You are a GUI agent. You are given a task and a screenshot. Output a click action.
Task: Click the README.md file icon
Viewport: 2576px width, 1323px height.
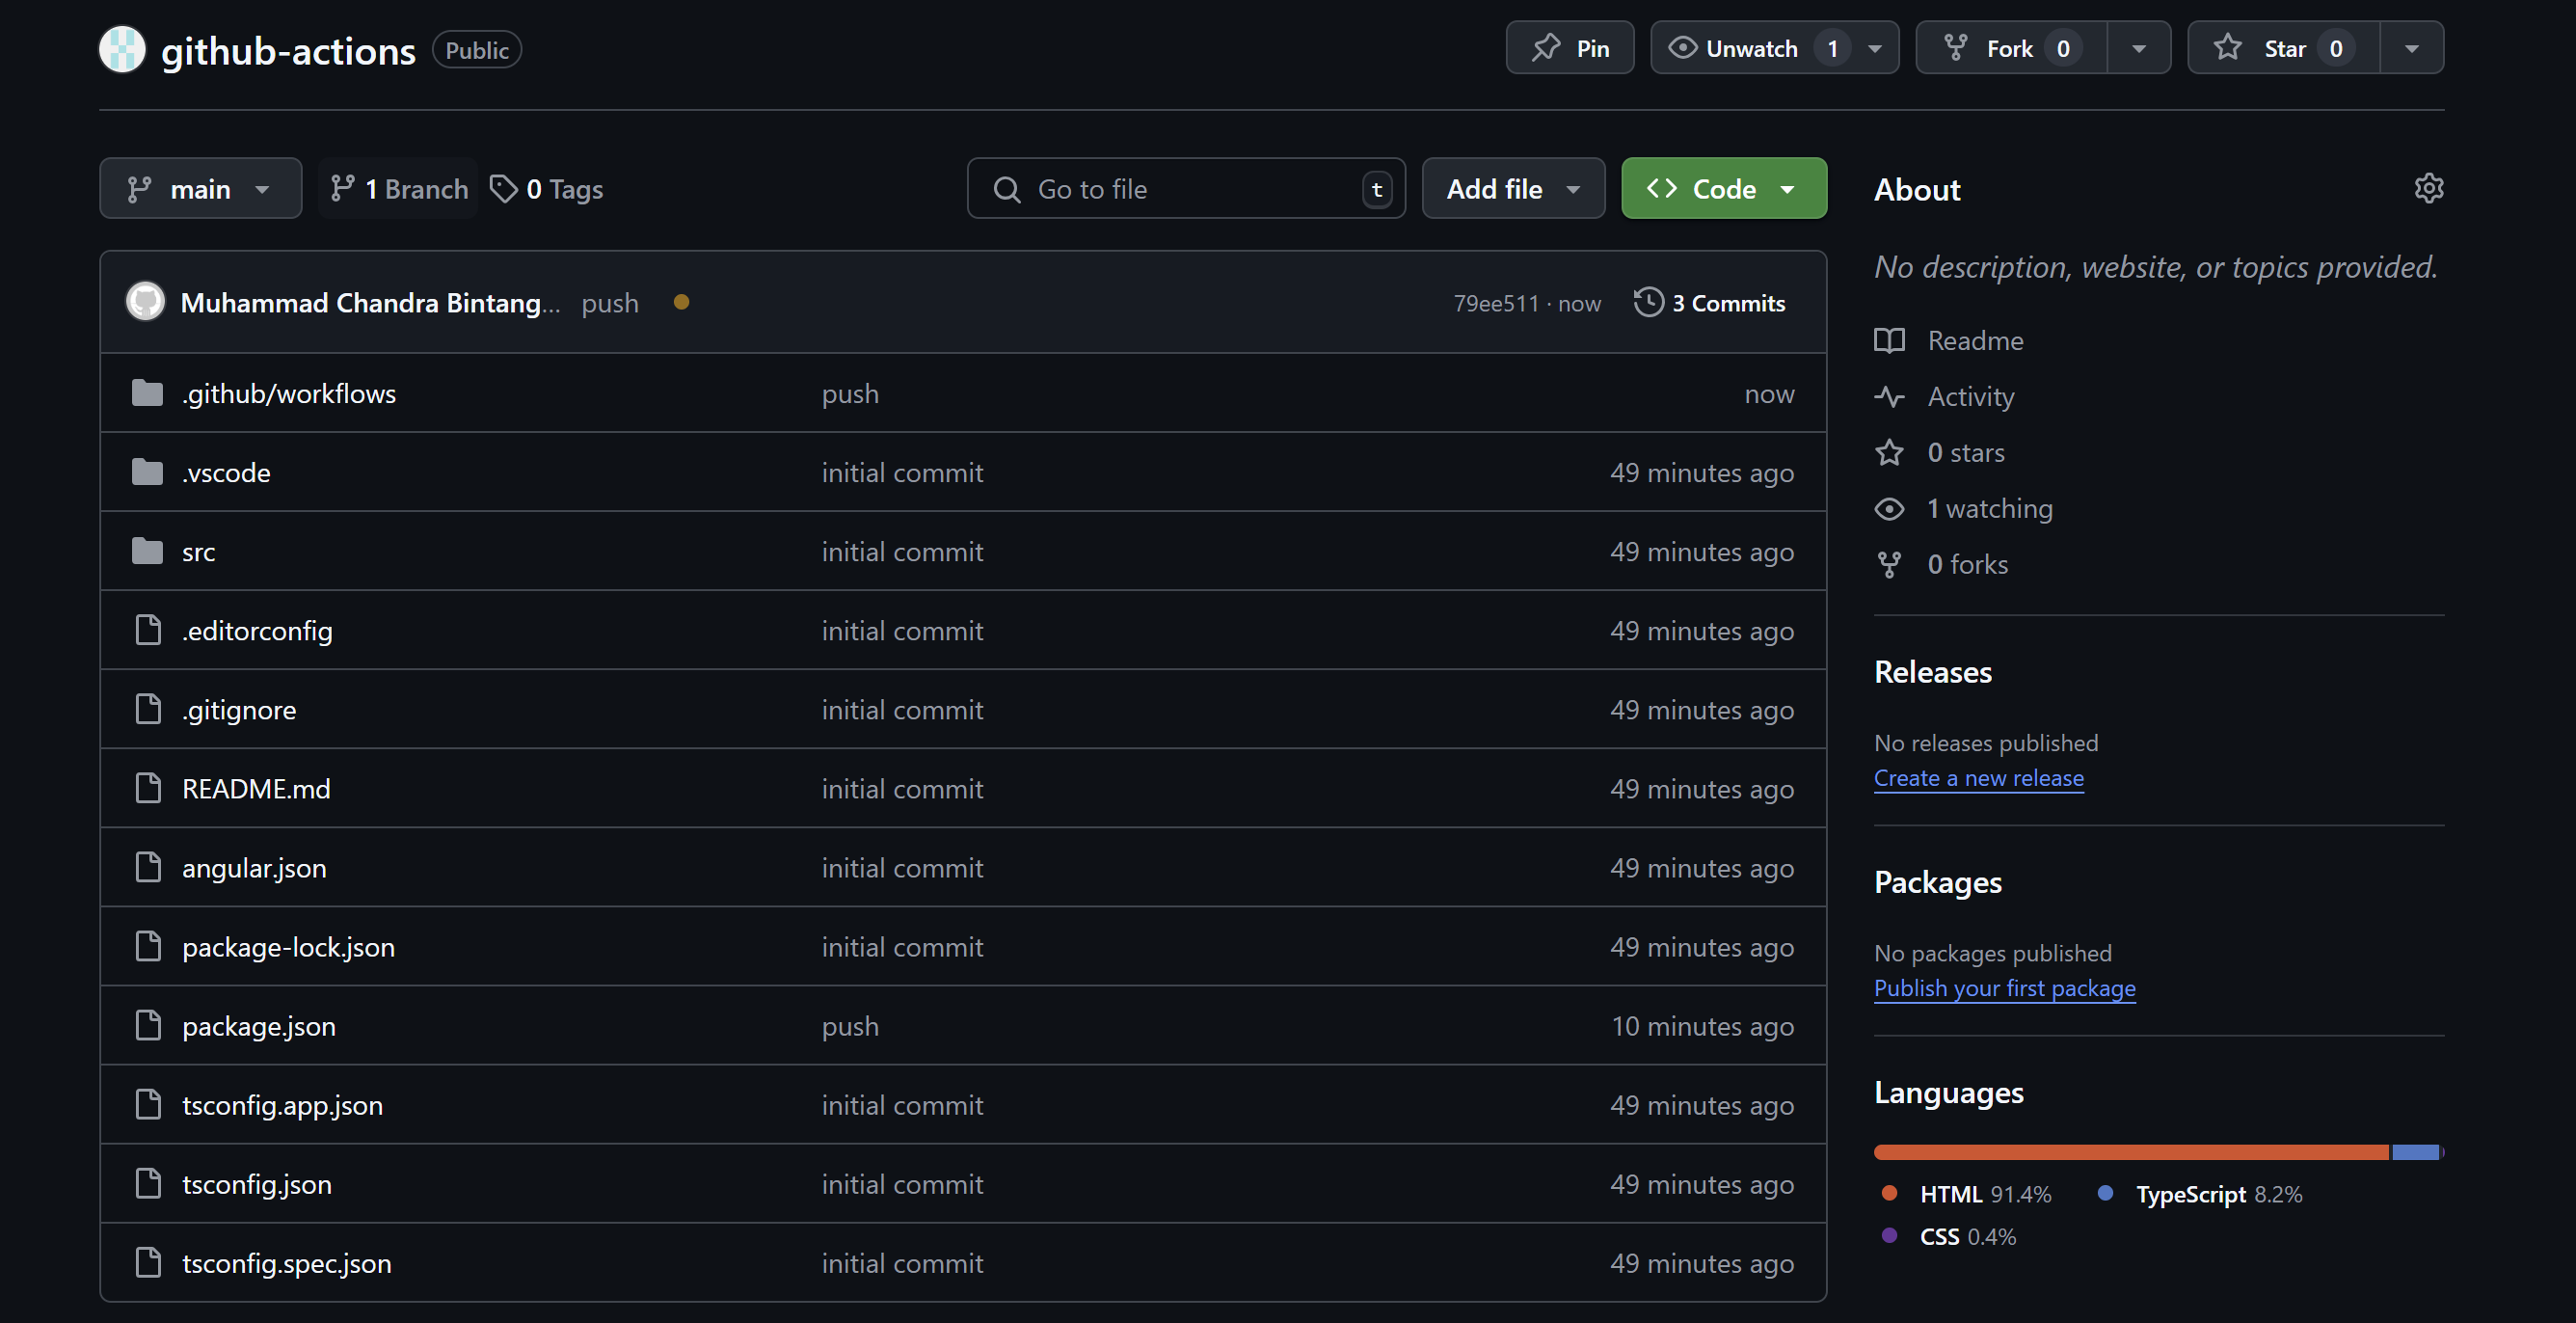pos(148,788)
